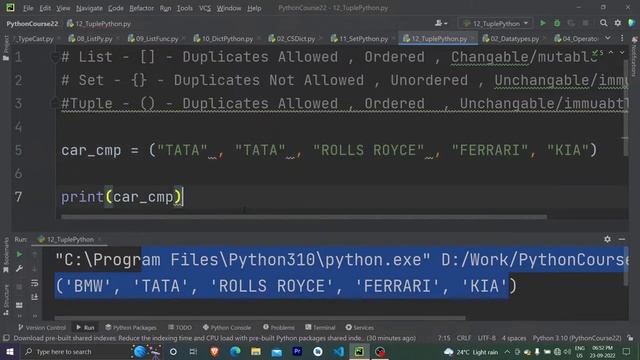Open Terminal tool window
The width and height of the screenshot is (640, 360).
pyautogui.click(x=320, y=327)
